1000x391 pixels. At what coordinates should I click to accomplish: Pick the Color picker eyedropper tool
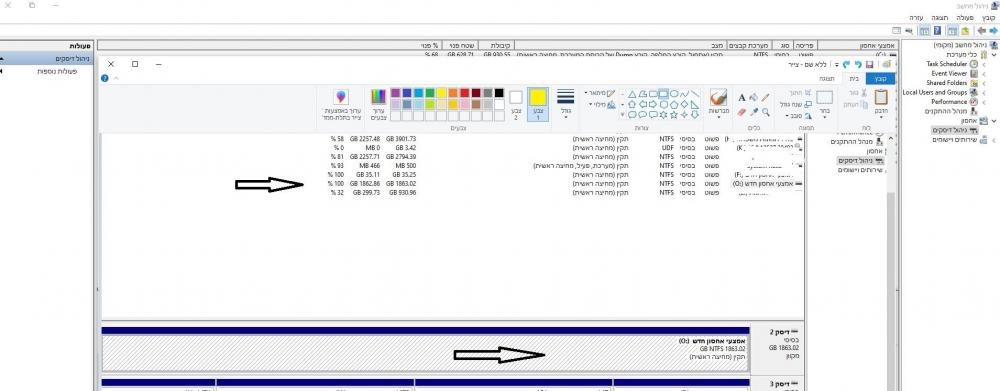click(754, 112)
